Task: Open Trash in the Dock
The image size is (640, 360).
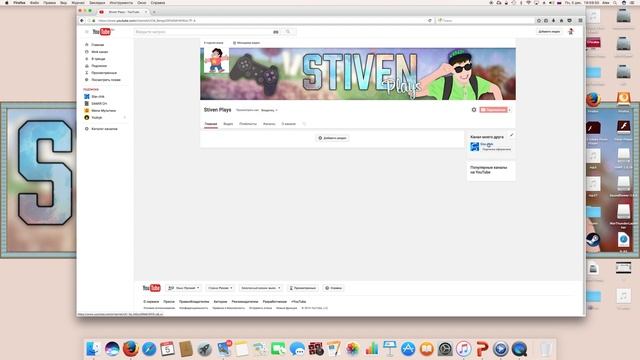Action: pos(546,349)
